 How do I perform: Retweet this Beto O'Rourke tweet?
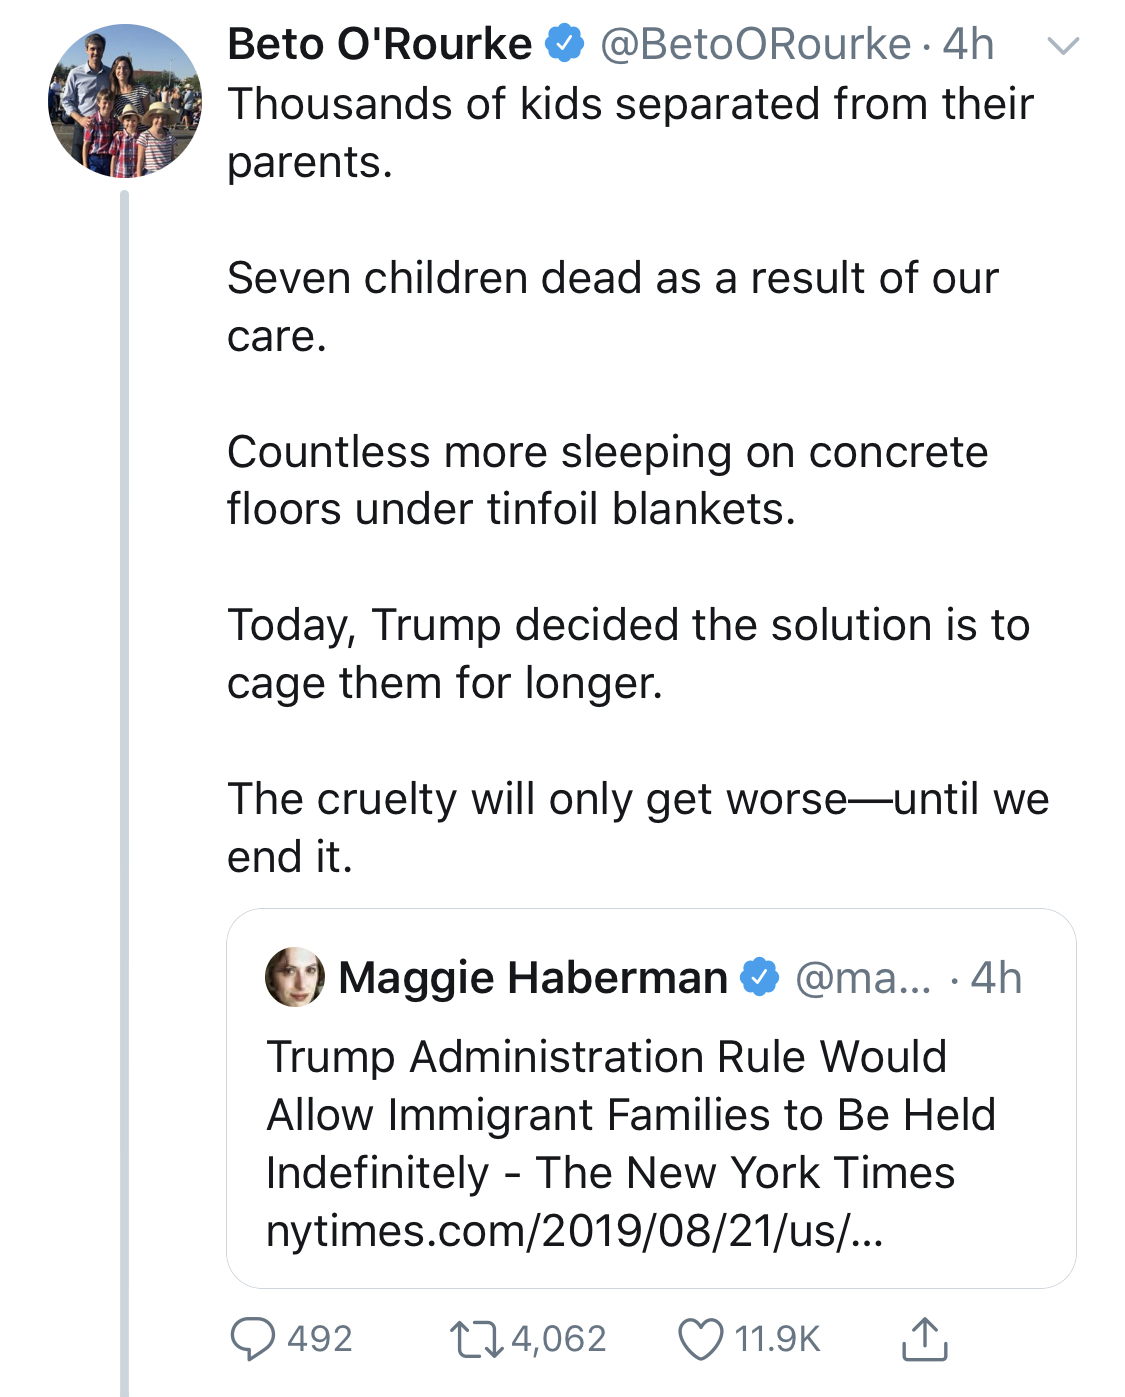tap(476, 1340)
